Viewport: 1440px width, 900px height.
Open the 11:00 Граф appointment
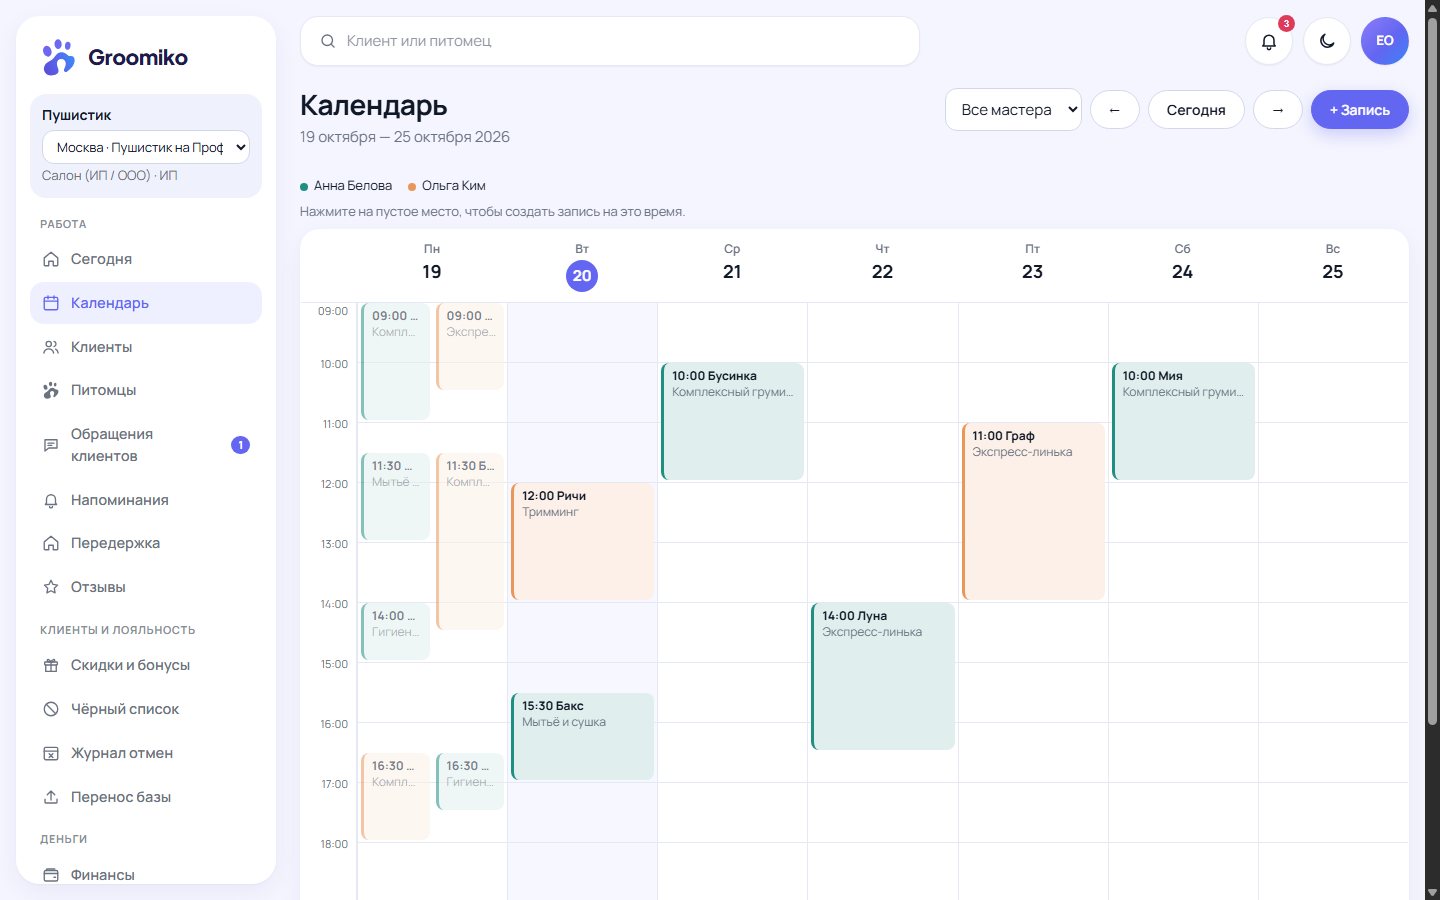coord(1033,511)
